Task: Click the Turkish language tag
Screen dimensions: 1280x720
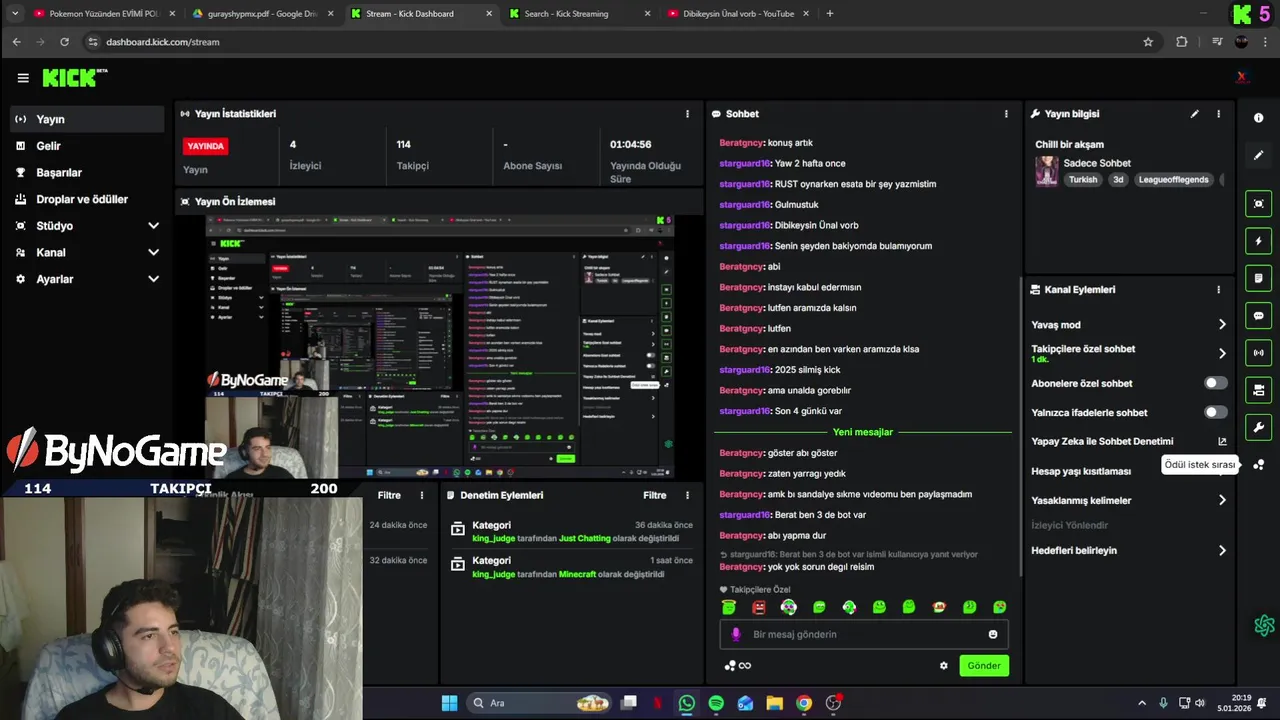Action: (1083, 180)
